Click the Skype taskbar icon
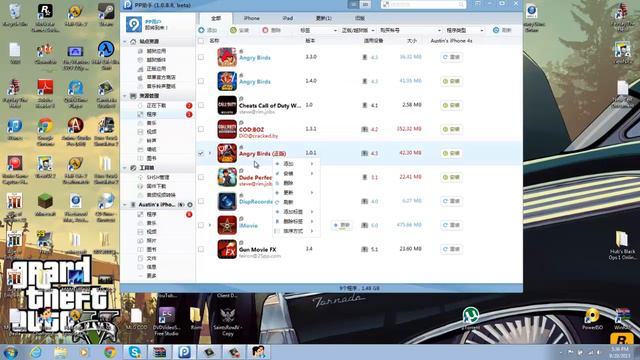This screenshot has width=640, height=360. [x=135, y=352]
